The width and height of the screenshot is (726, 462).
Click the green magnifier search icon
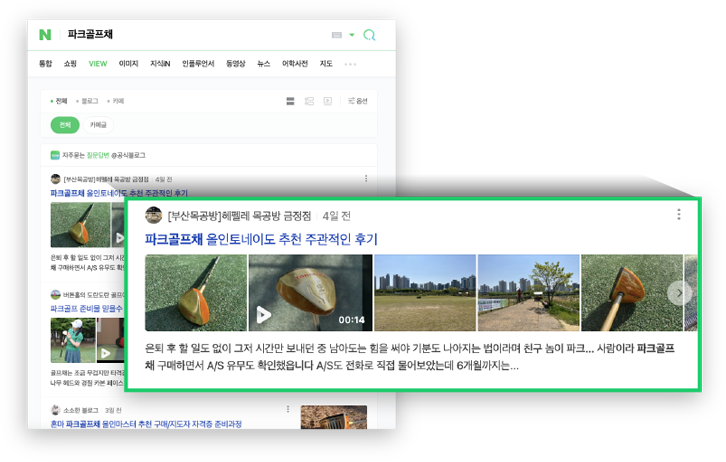tap(369, 35)
